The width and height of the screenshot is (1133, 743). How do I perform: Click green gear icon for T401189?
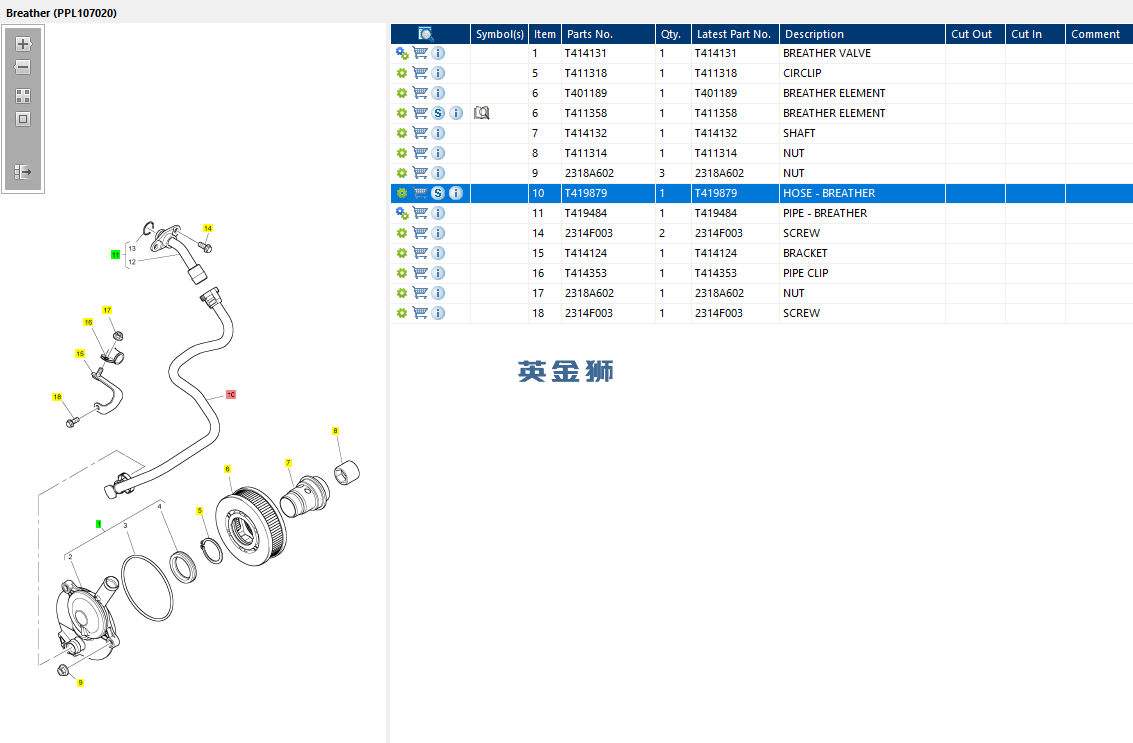coord(402,93)
